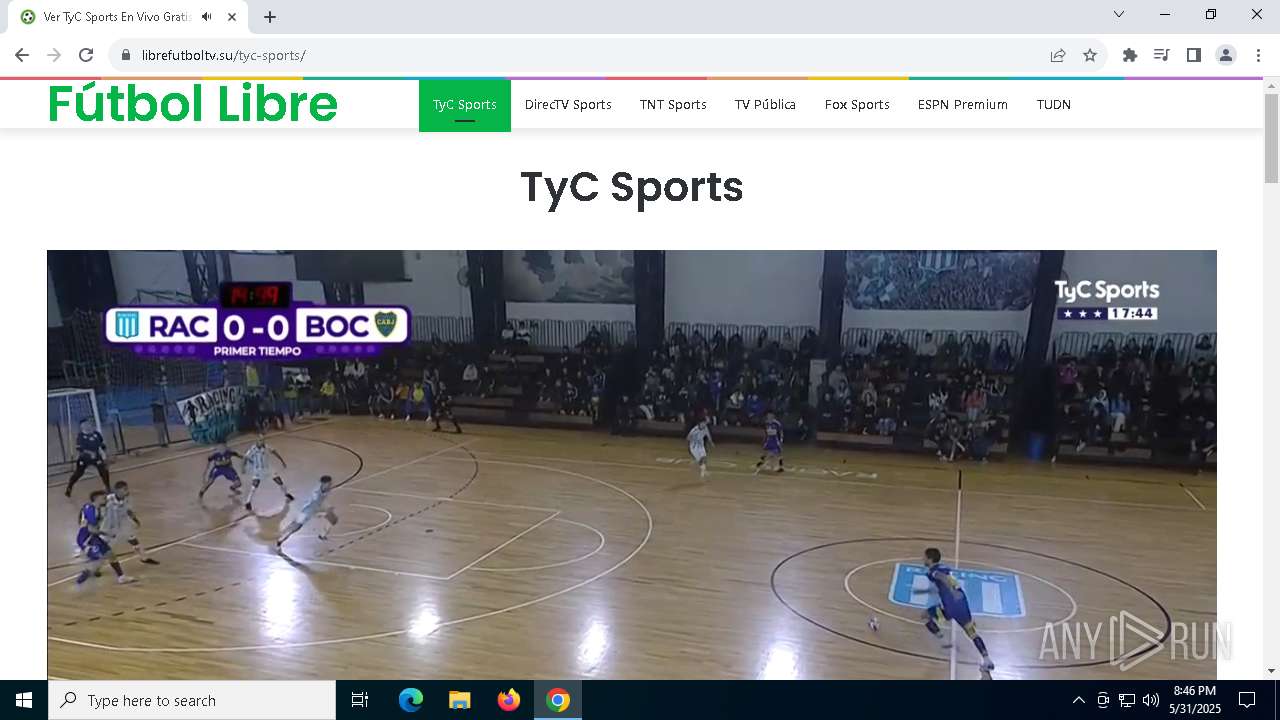Open File Explorer from taskbar
This screenshot has width=1280, height=720.
click(x=460, y=700)
